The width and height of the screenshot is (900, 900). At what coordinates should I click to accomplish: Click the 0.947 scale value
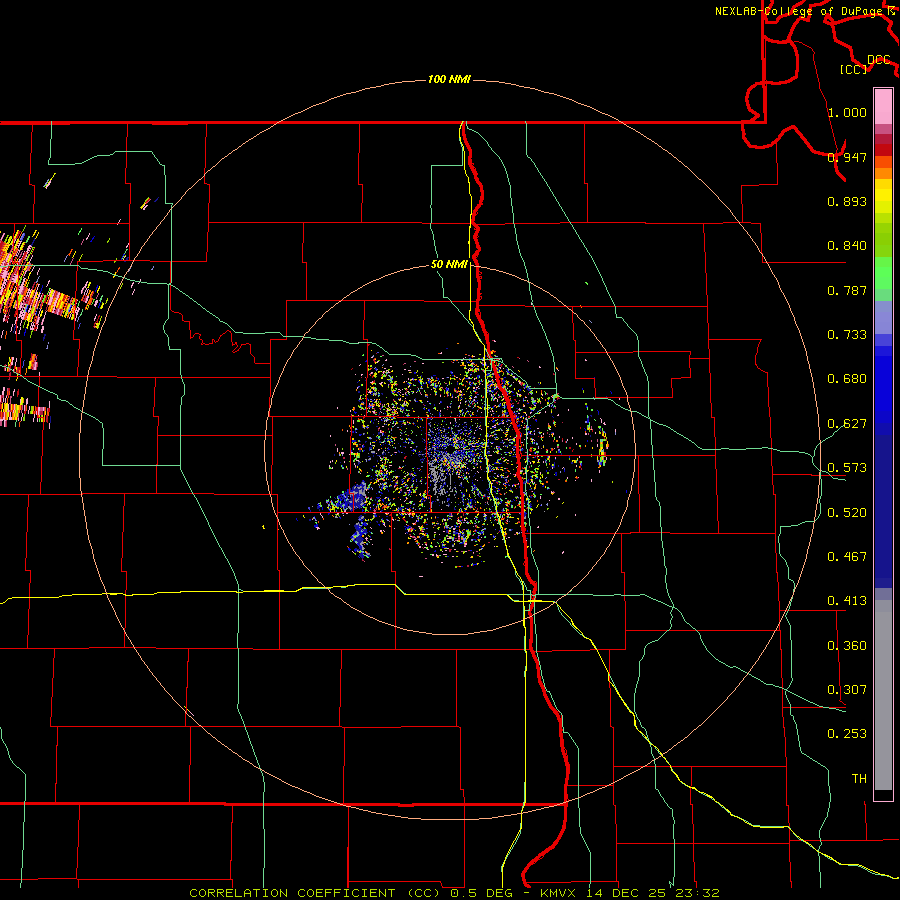pos(847,157)
